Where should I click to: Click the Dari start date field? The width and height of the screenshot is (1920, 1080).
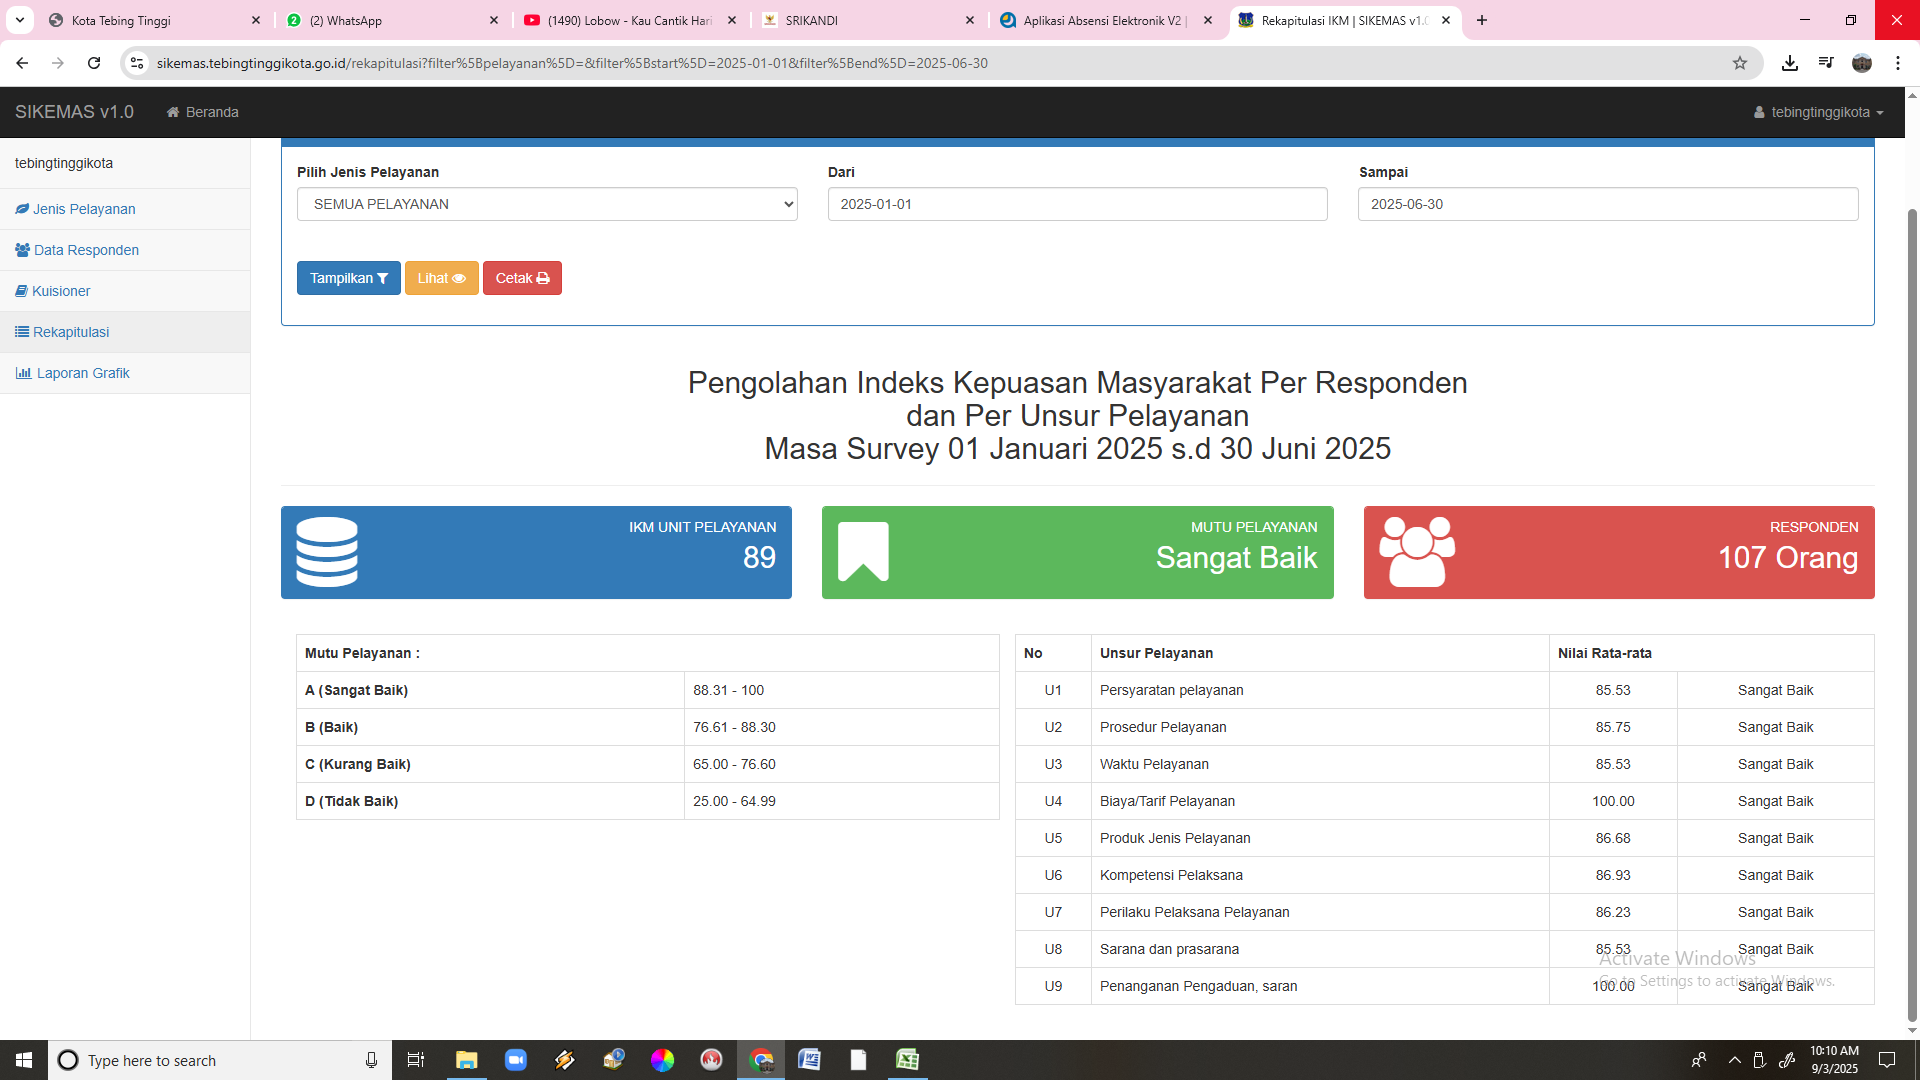[1077, 204]
